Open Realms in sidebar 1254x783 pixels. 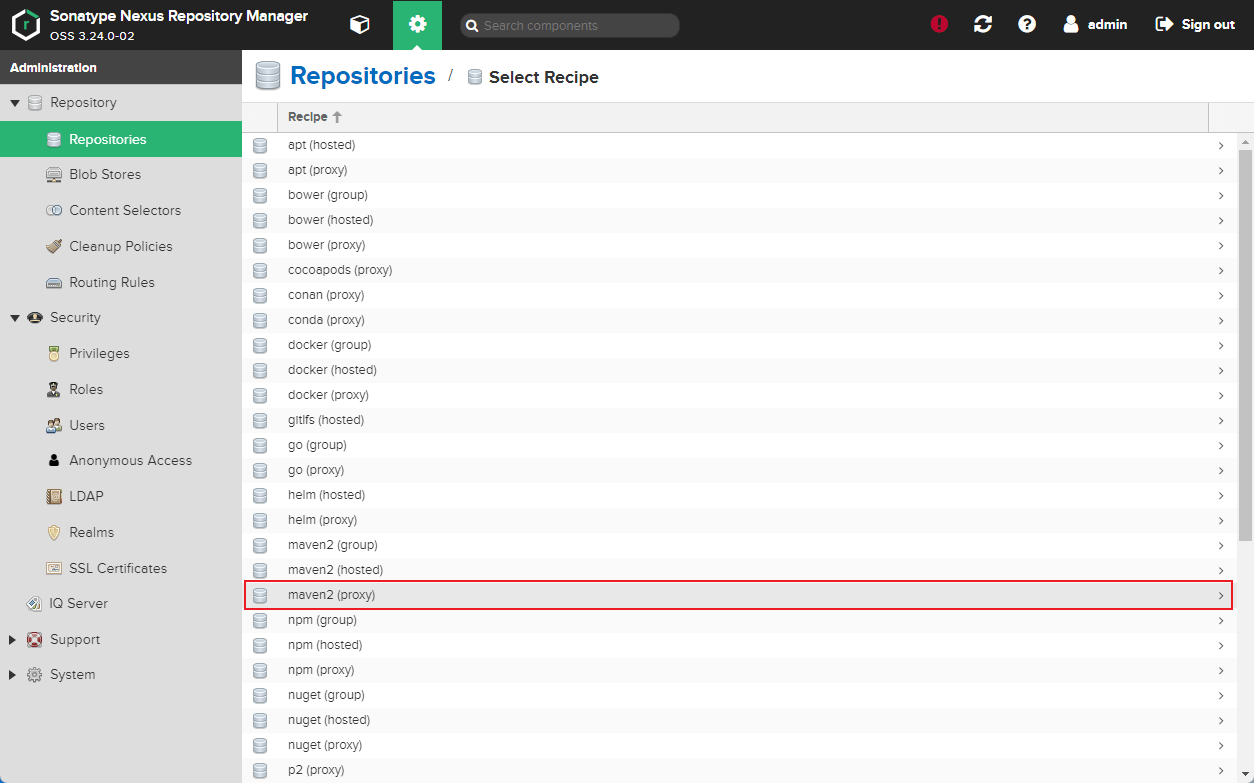[121, 532]
